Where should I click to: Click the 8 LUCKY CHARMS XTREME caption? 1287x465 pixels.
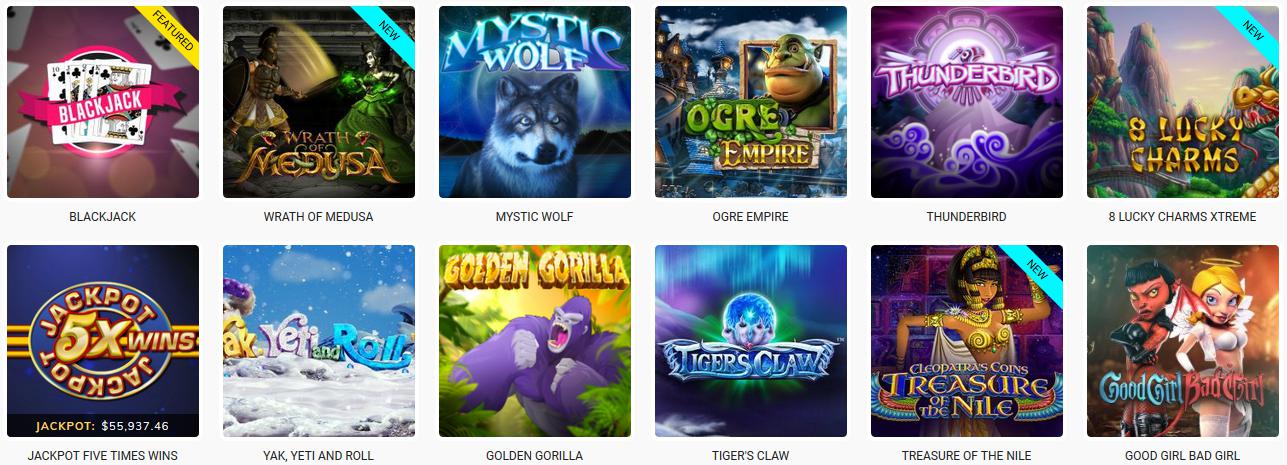pos(1183,217)
